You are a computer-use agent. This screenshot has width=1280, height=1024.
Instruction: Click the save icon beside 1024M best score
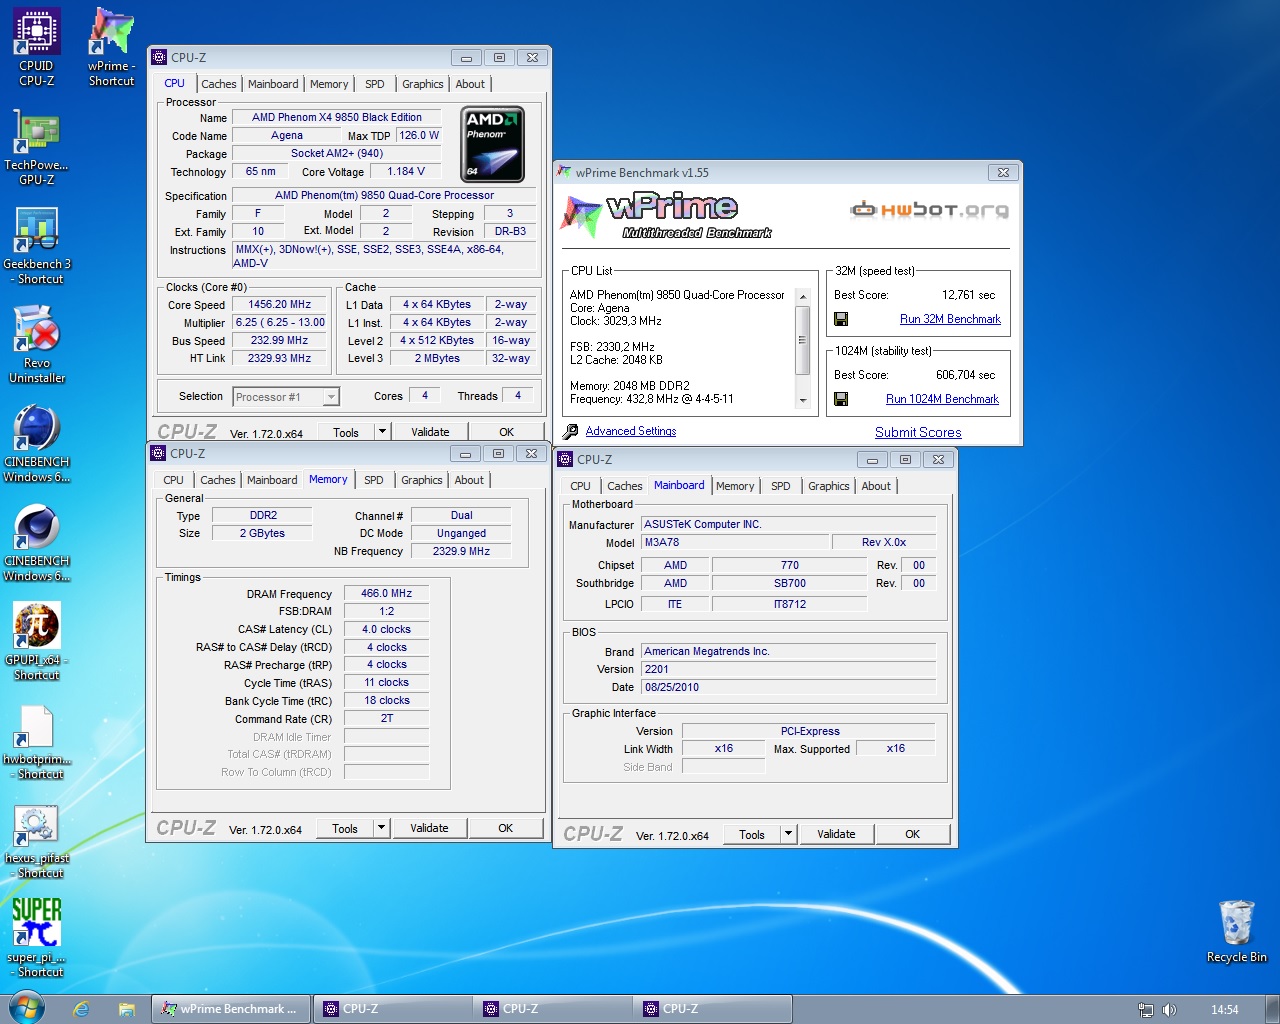pyautogui.click(x=841, y=399)
